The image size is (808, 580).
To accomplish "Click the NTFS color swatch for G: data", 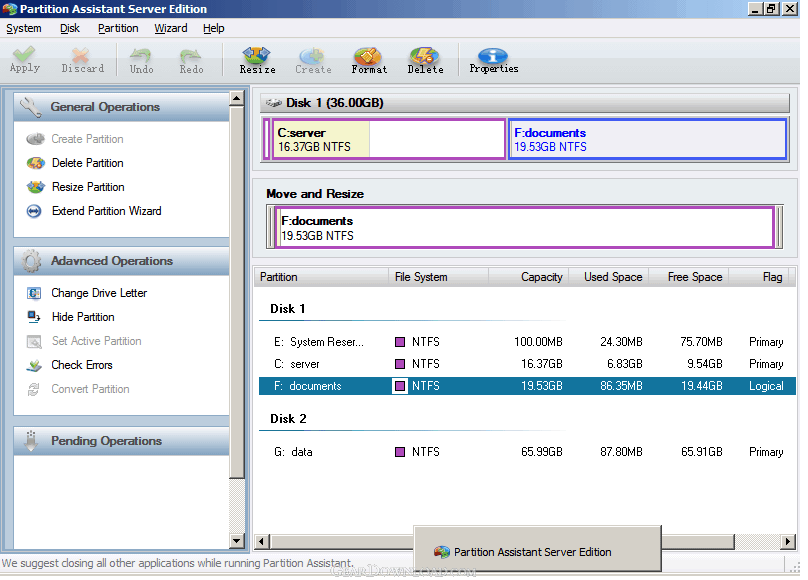I will (x=399, y=452).
